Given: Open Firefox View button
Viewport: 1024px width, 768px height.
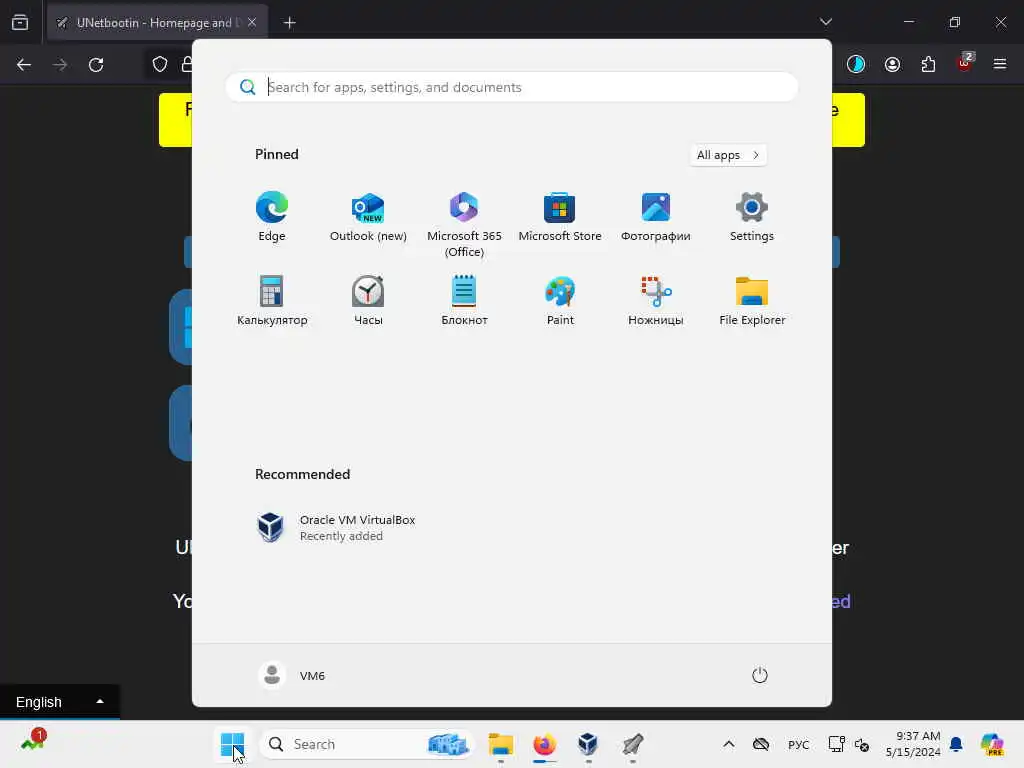Looking at the screenshot, I should (x=20, y=22).
